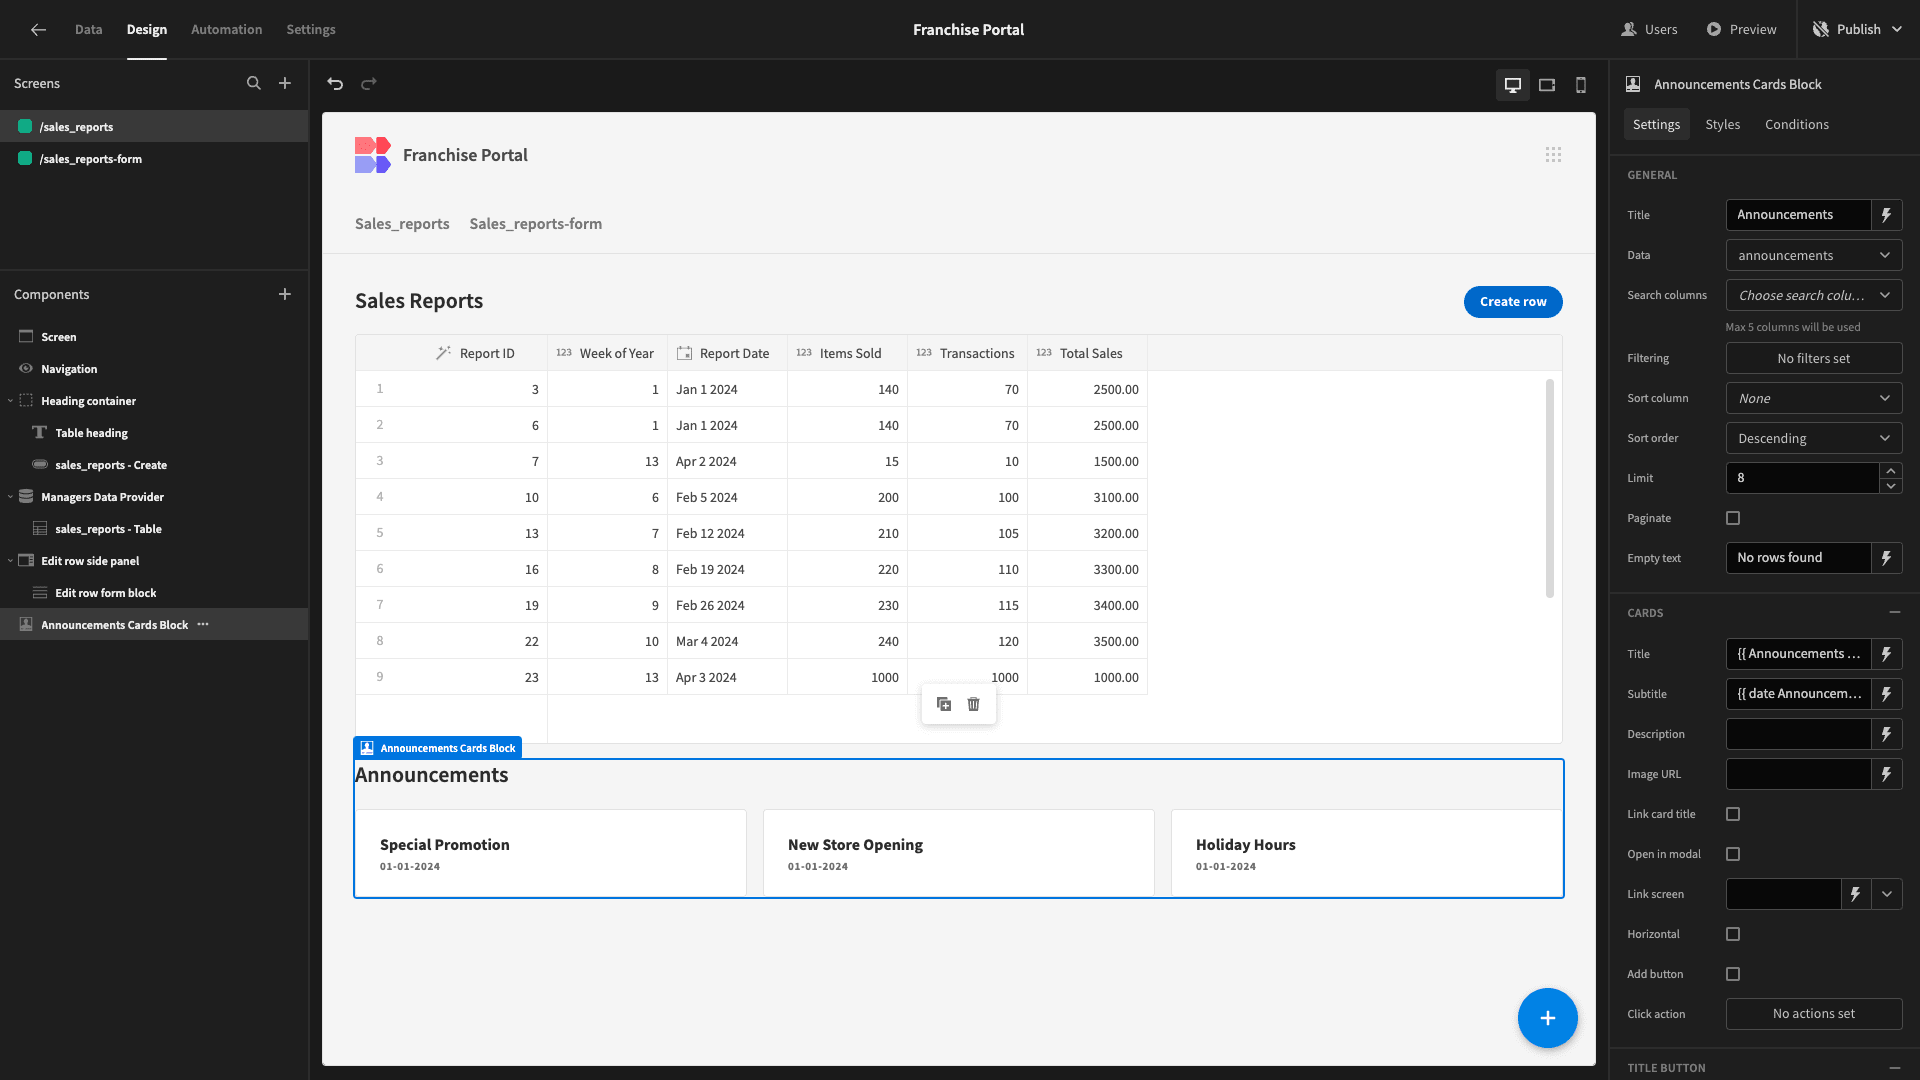Screen dimensions: 1920x1080
Task: Open the Search columns dropdown
Action: 1814,295
